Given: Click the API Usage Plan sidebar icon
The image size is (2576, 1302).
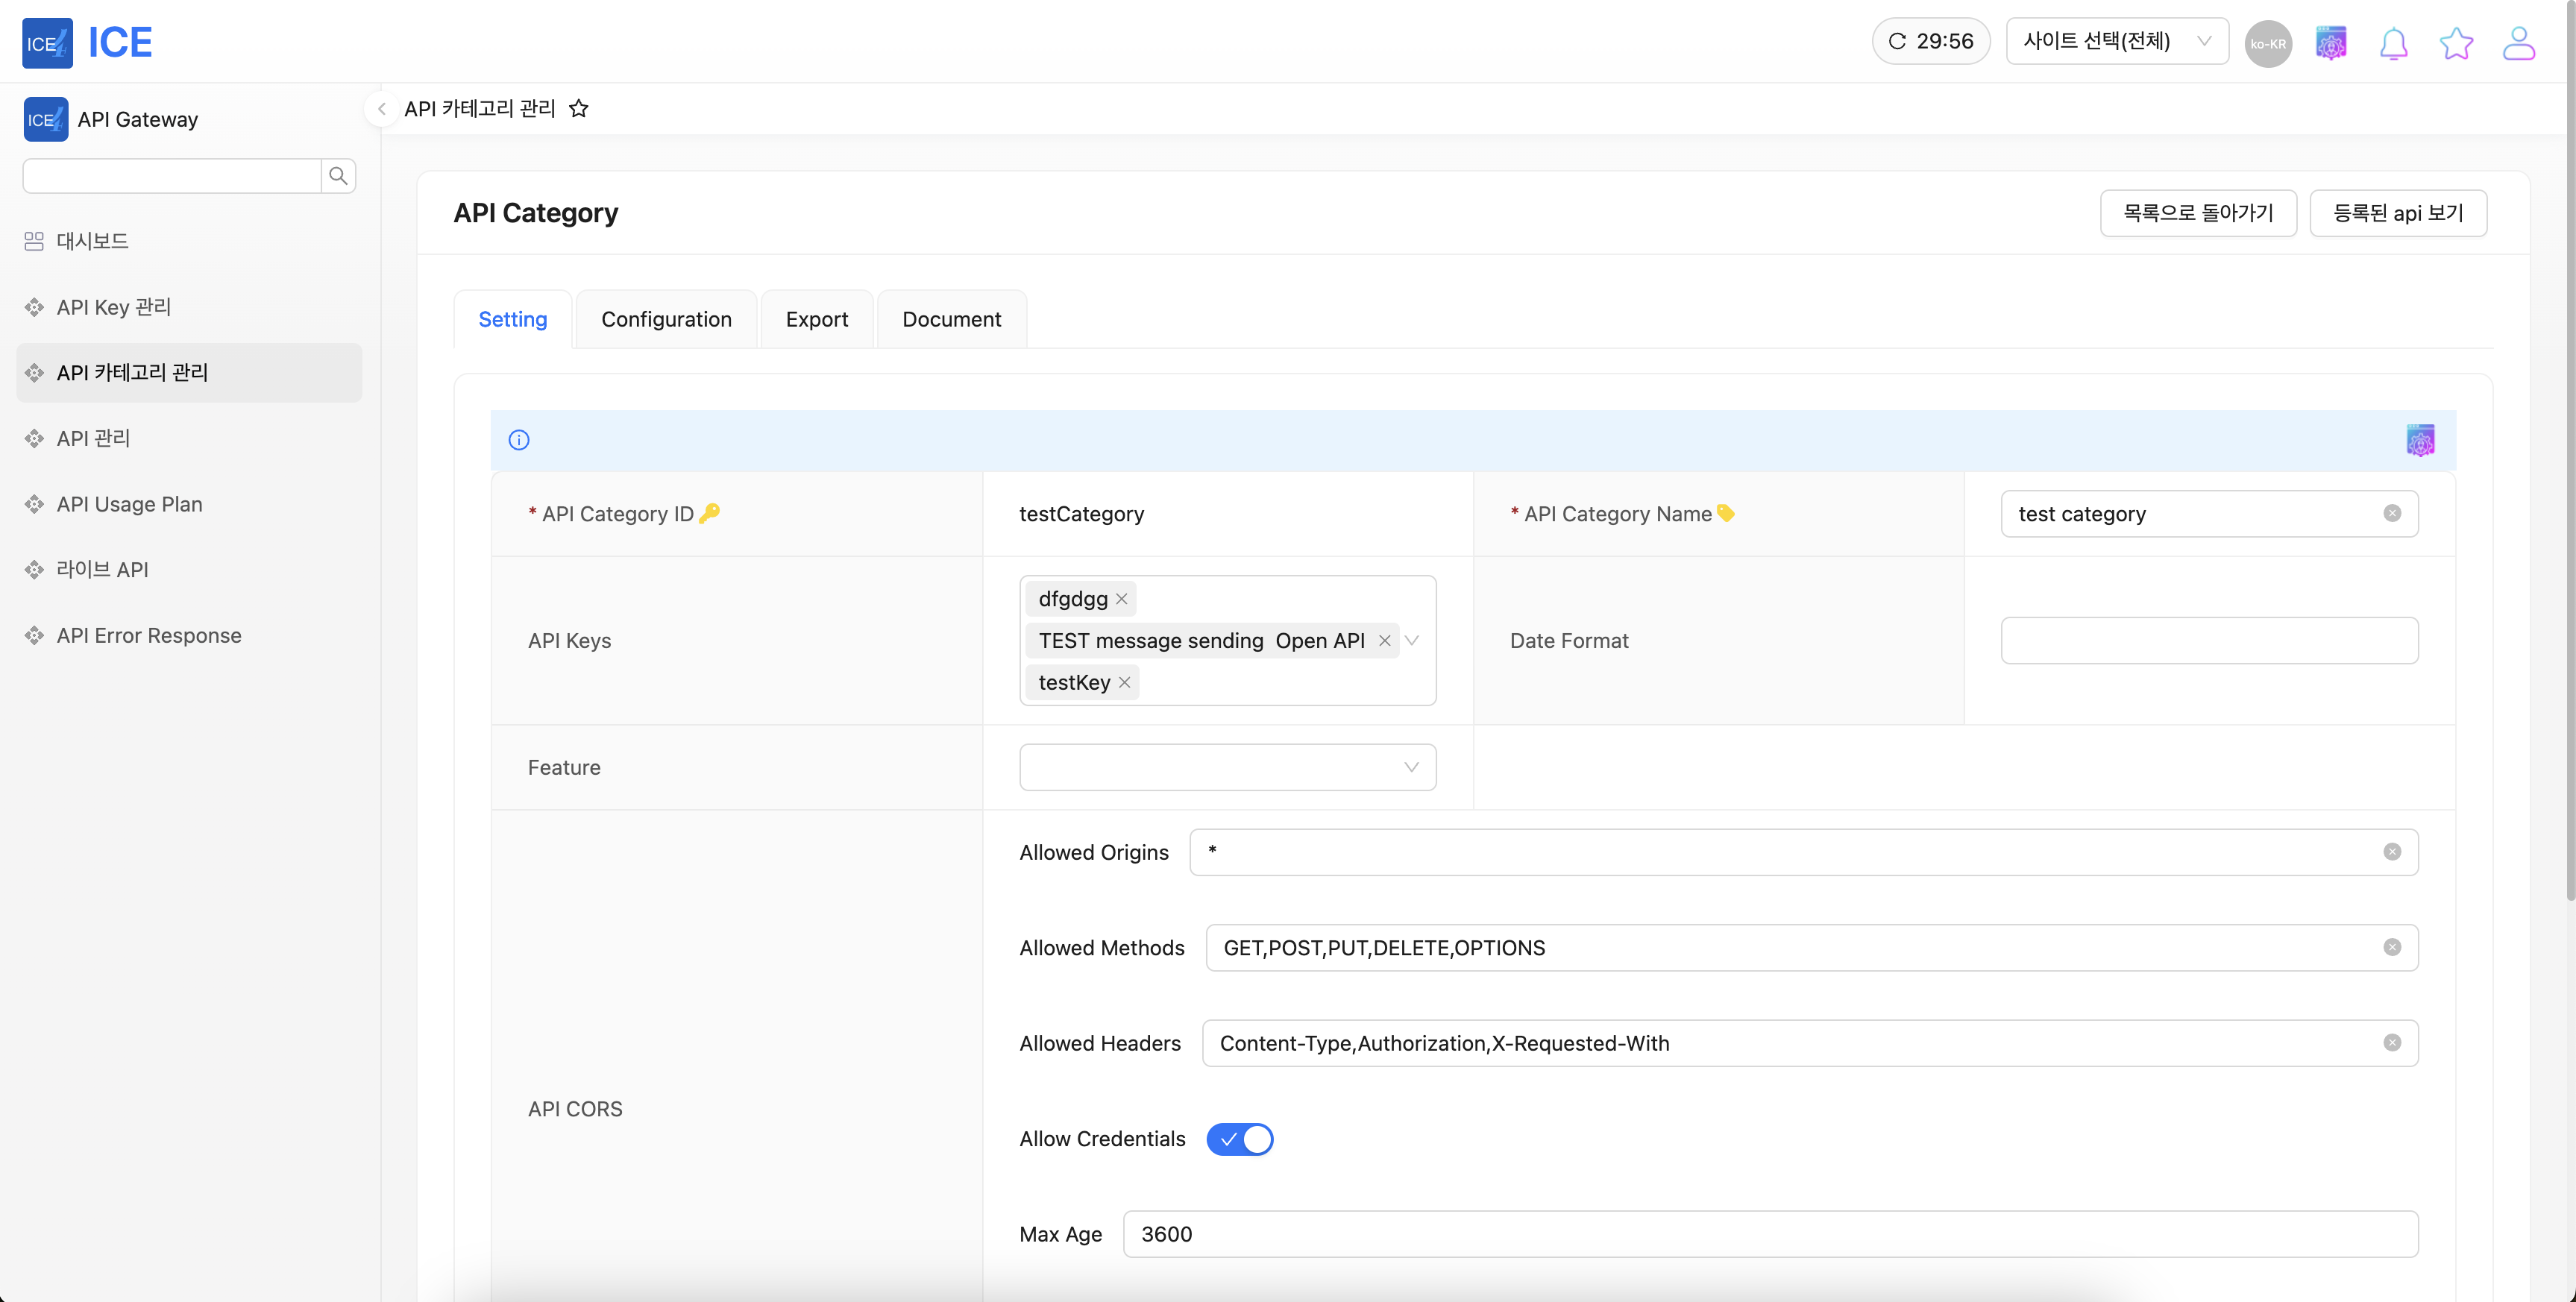Looking at the screenshot, I should (34, 504).
